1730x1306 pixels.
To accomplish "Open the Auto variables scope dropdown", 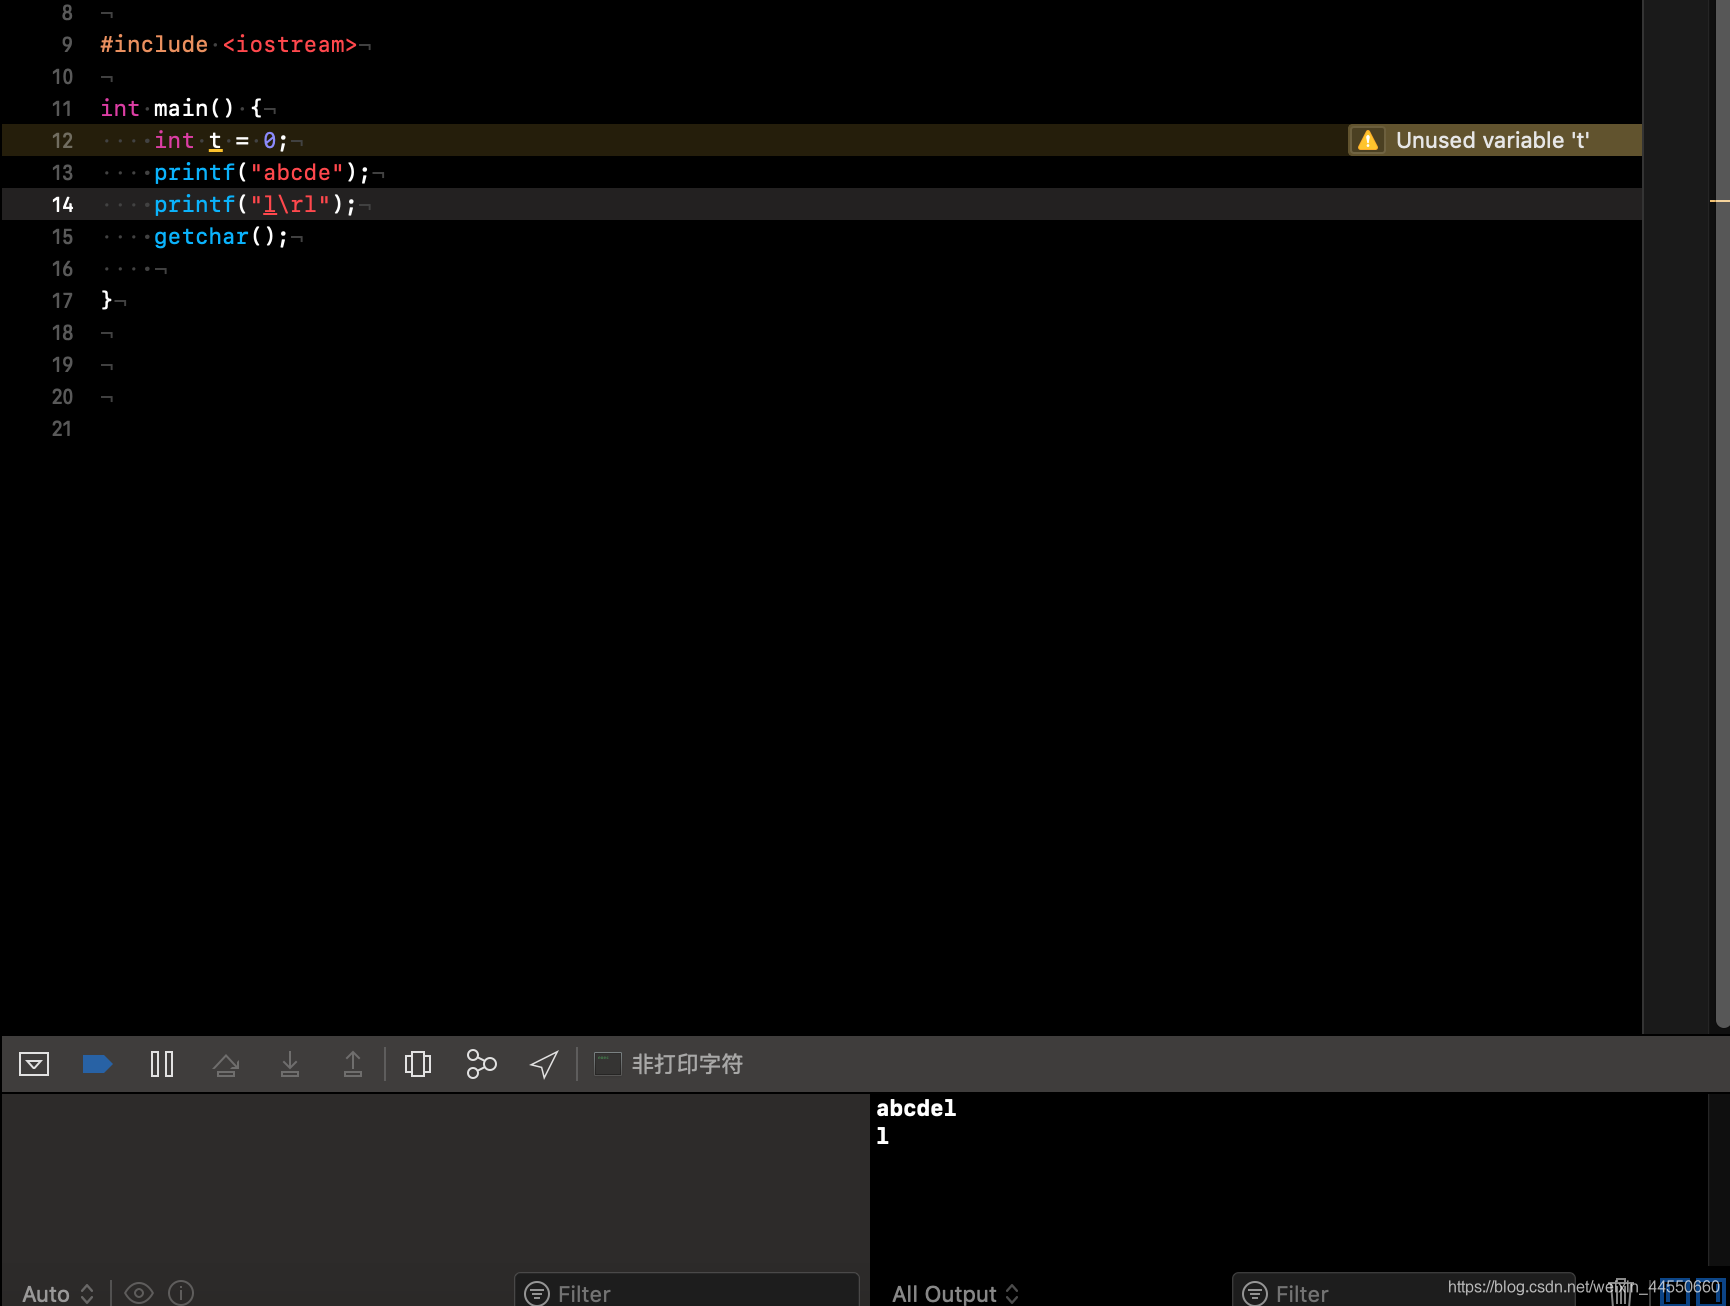I will pos(58,1293).
